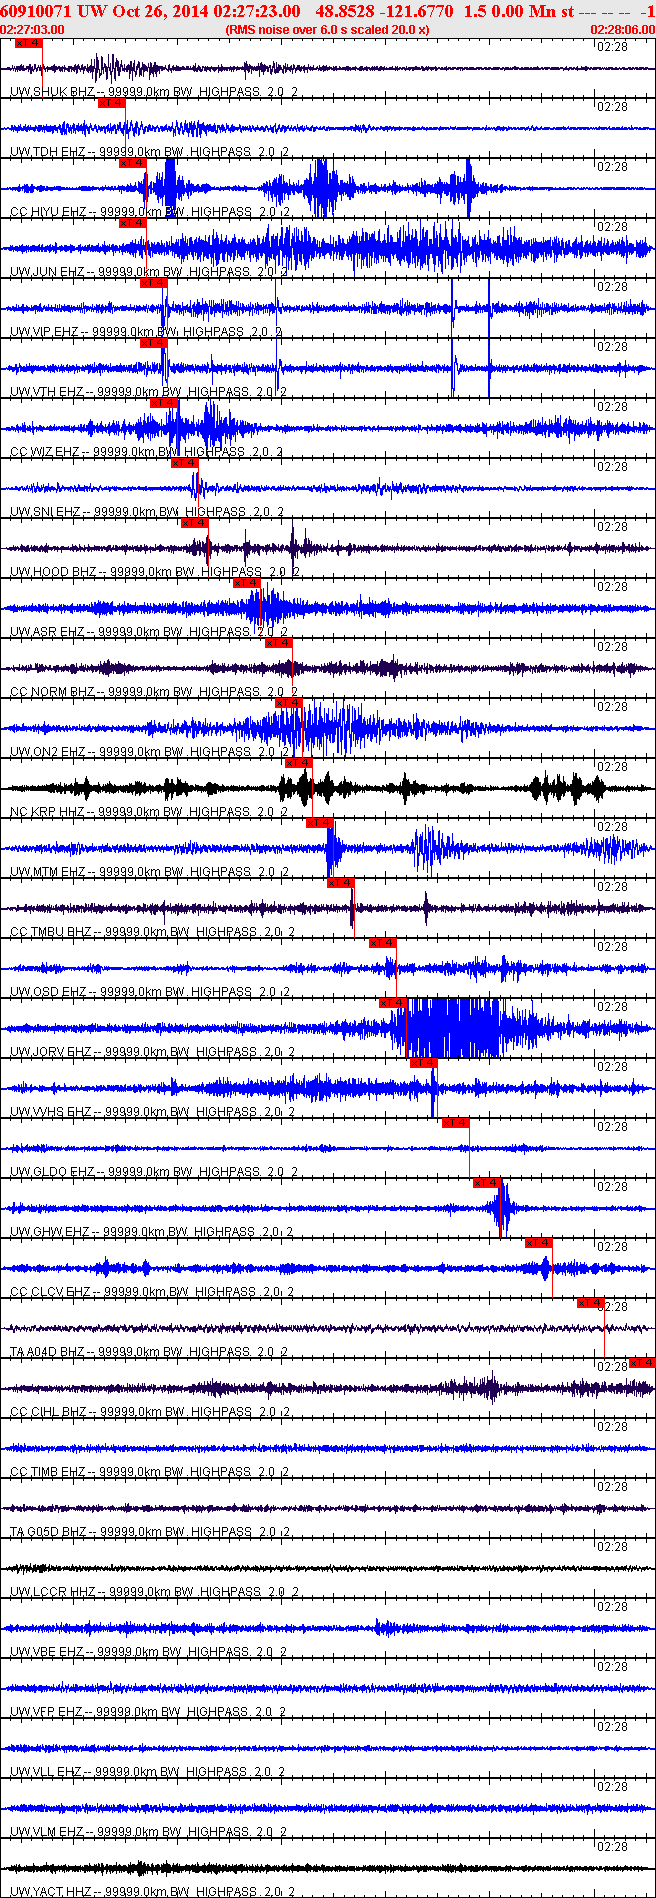Viewport: 656px width, 1898px height.
Task: Click the red pick flag on the TDH trace
Action: [111, 103]
